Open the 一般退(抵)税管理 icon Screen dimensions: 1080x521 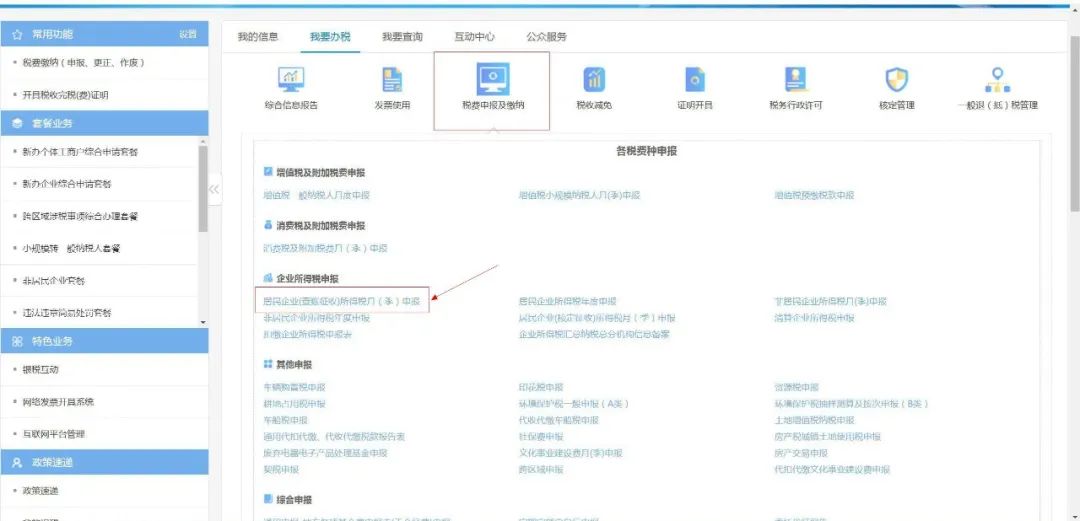(997, 80)
